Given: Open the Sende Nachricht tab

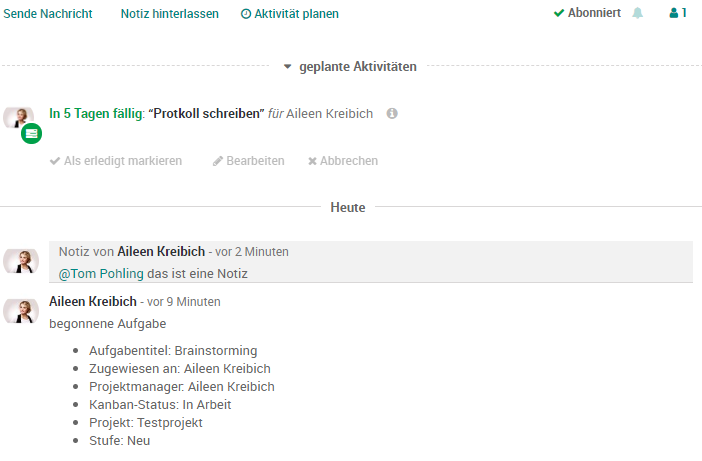Looking at the screenshot, I should pos(48,14).
